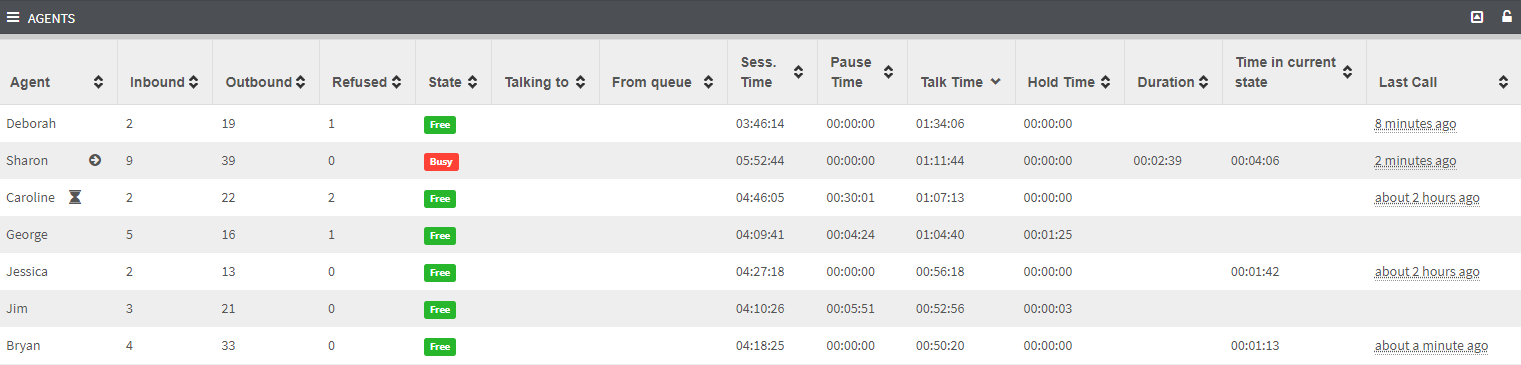Click the arrow icon beside Sharon
The image size is (1521, 365).
(95, 160)
